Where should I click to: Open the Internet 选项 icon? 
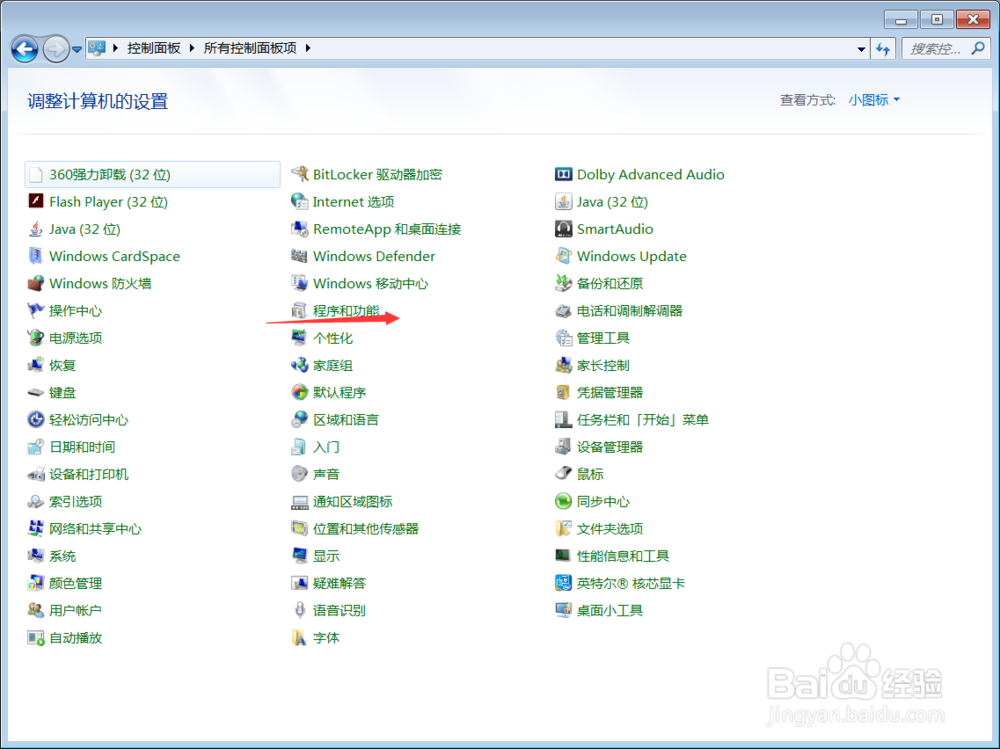[300, 202]
